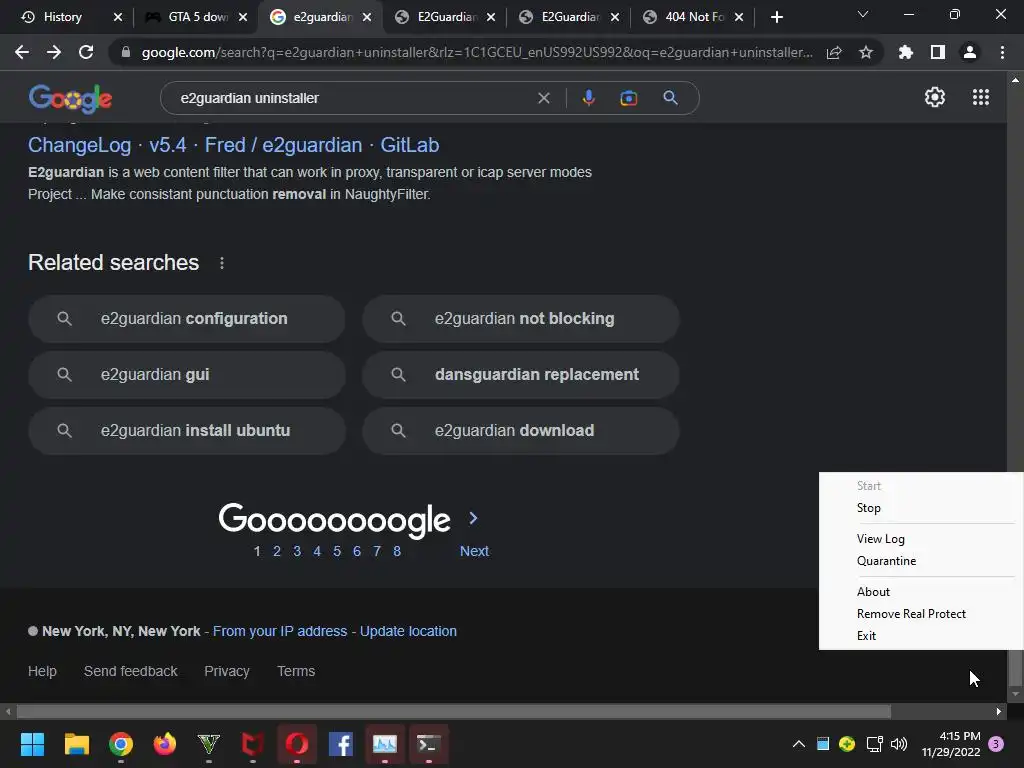Switch to the 404 Not Found tab
Screen dimensions: 1024x768
[x=694, y=17]
